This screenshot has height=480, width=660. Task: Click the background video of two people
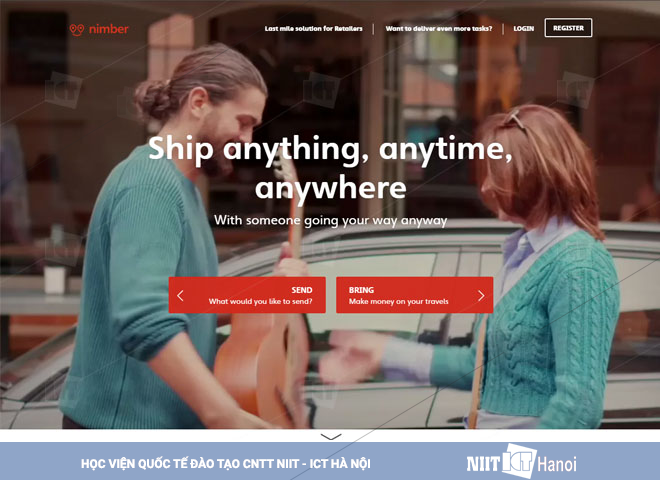click(x=330, y=371)
